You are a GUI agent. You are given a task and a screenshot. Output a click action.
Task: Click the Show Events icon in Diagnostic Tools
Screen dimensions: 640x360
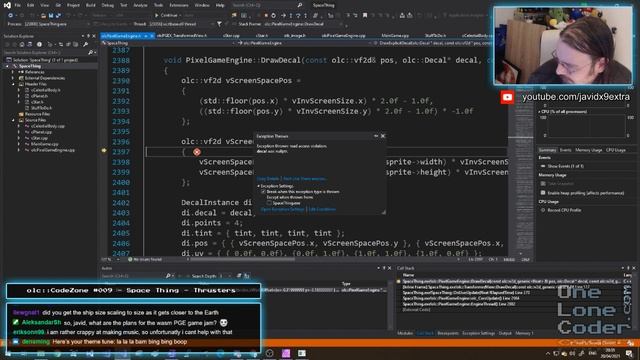click(x=543, y=166)
